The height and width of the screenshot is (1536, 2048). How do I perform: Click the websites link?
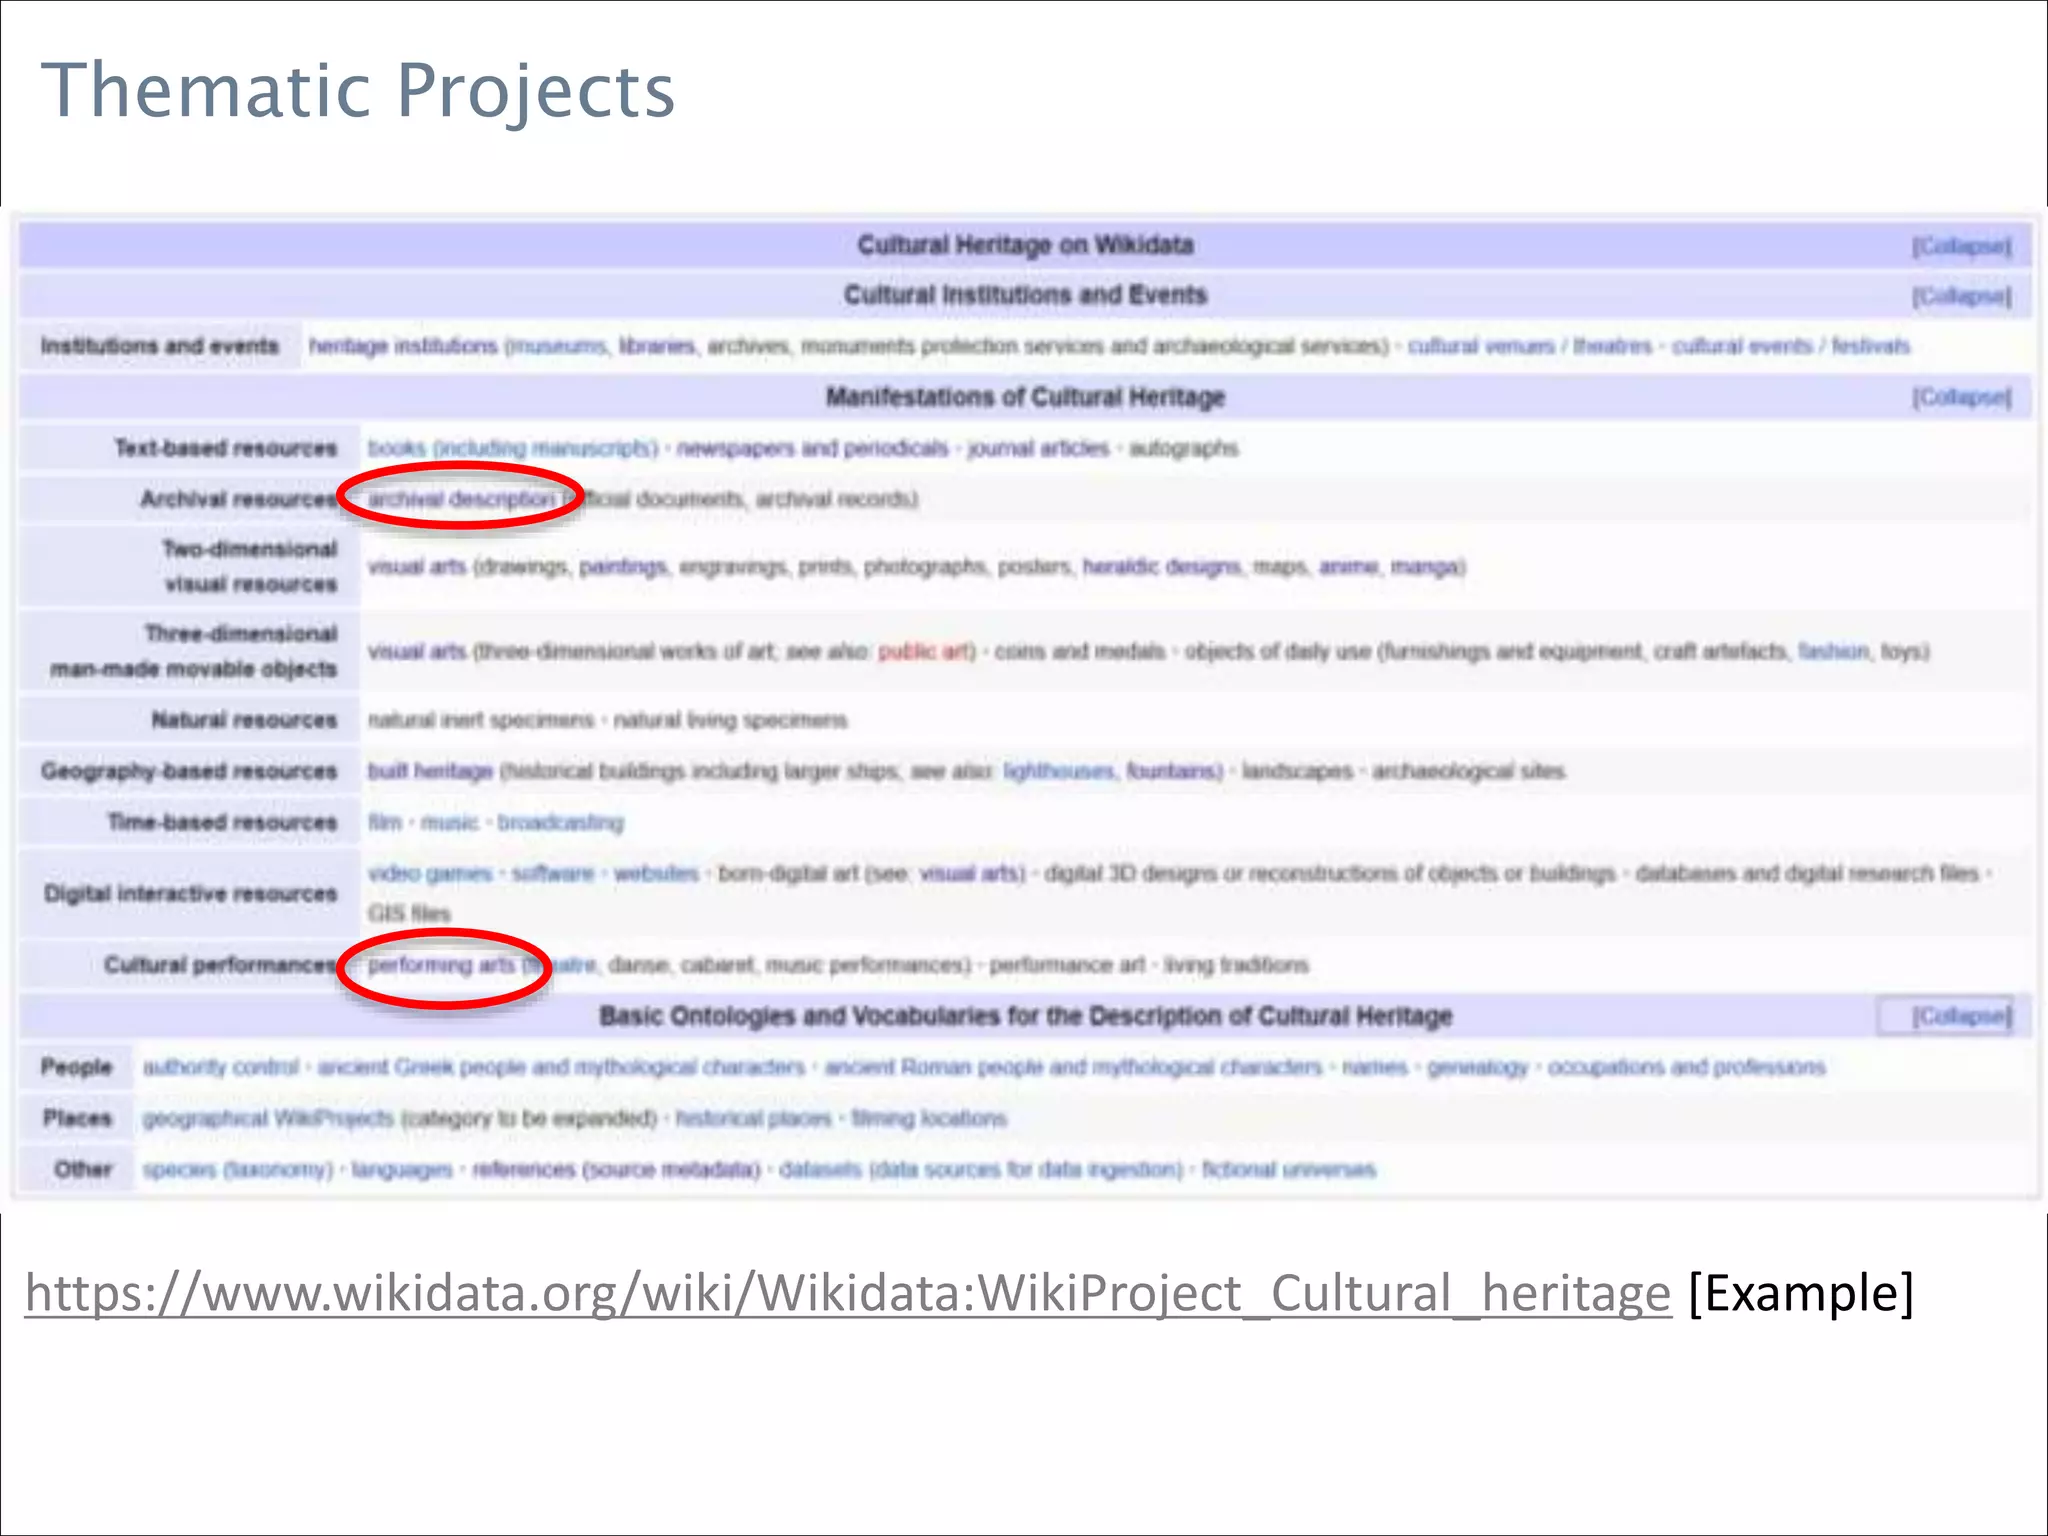click(x=656, y=873)
